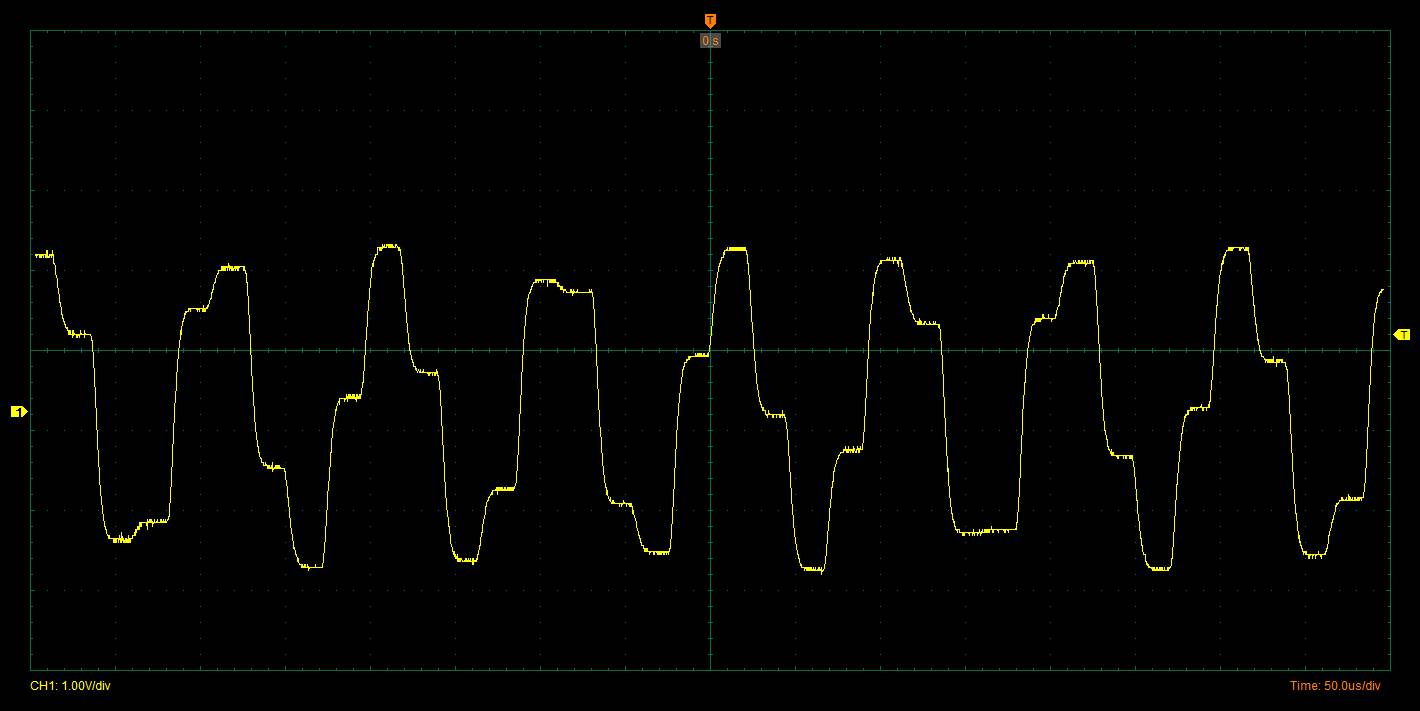Open the Time: 50.0us/div timebase readout
Image resolution: width=1420 pixels, height=711 pixels.
coord(1335,686)
